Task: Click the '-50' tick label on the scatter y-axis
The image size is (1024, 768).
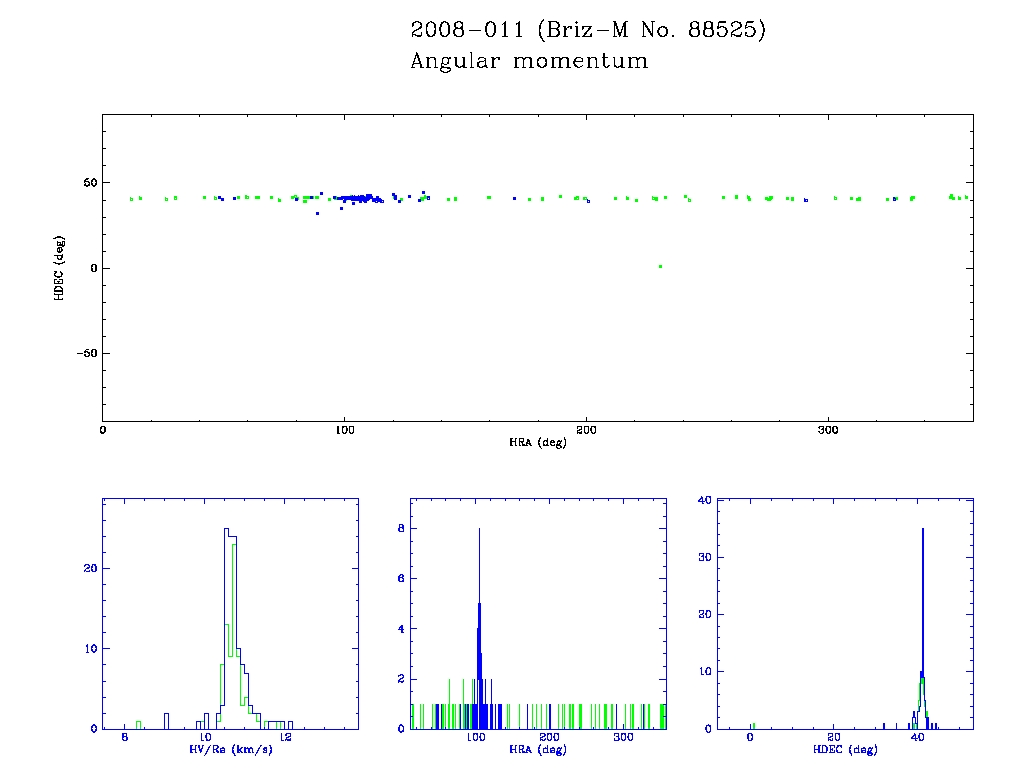Action: point(85,353)
